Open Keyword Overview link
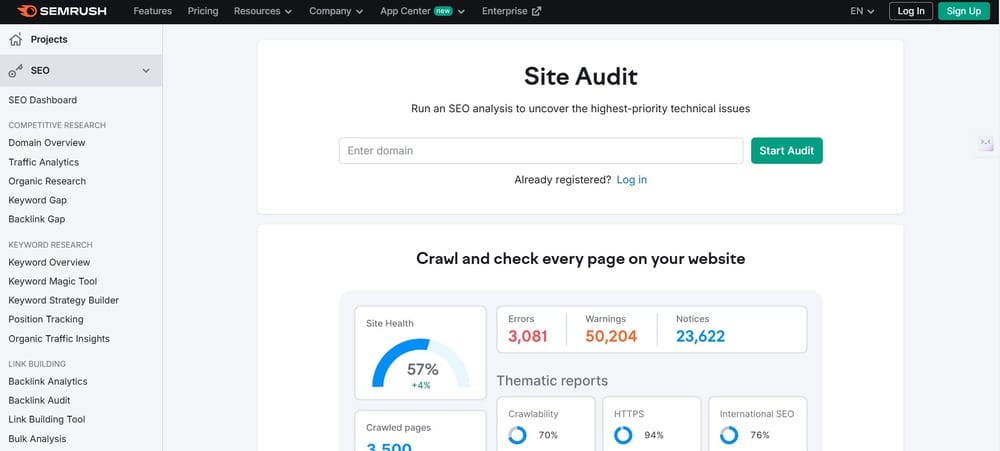 point(49,262)
